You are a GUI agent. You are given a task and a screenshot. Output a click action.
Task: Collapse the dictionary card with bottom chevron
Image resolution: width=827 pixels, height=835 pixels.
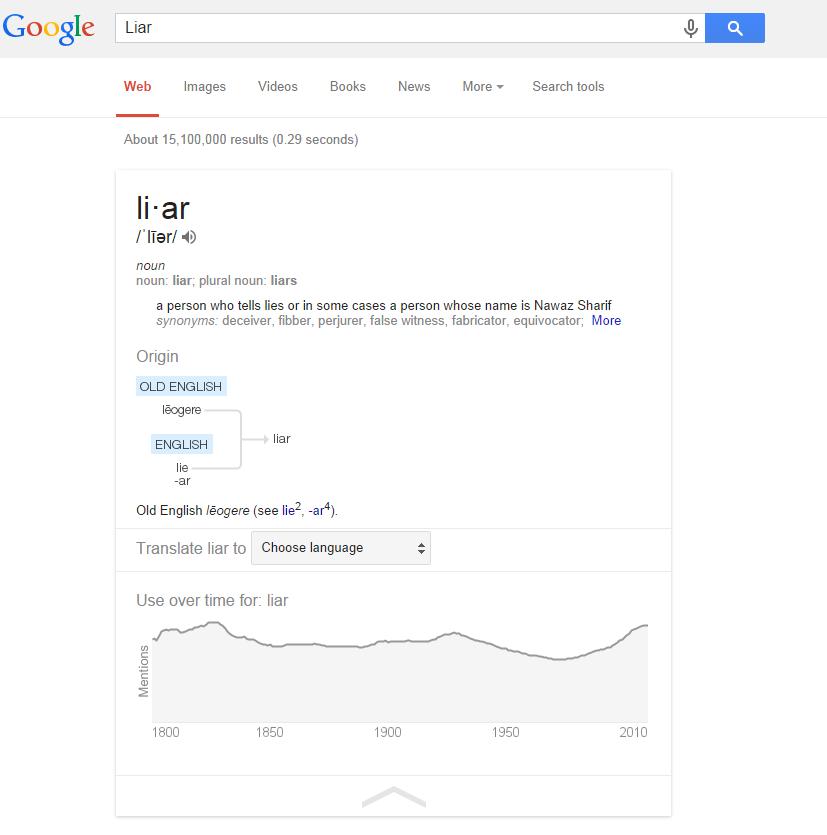pos(394,796)
